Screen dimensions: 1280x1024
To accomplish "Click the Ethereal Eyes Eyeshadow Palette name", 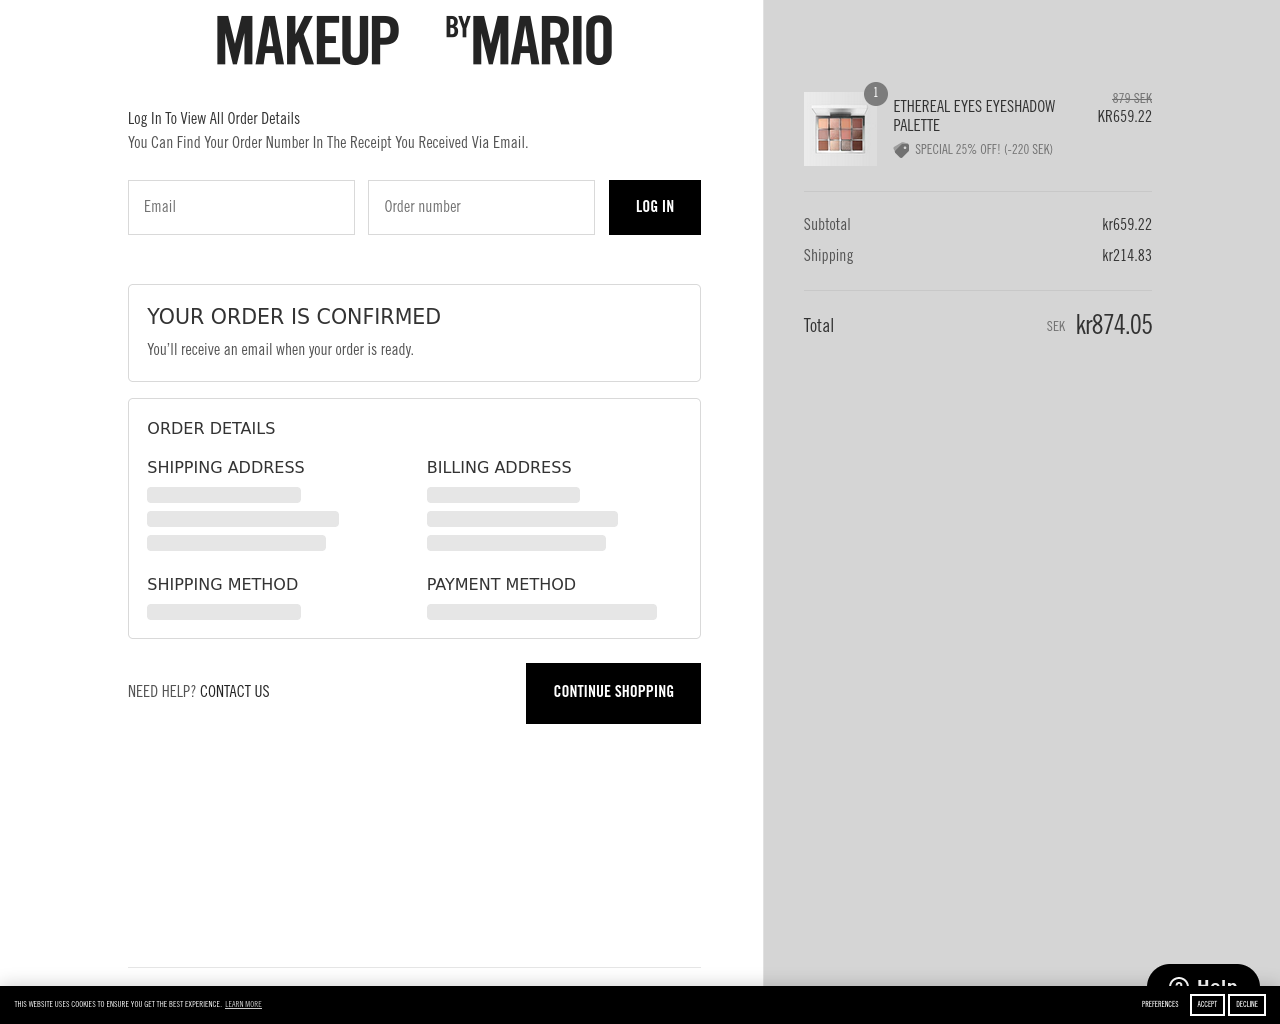I will pyautogui.click(x=974, y=116).
